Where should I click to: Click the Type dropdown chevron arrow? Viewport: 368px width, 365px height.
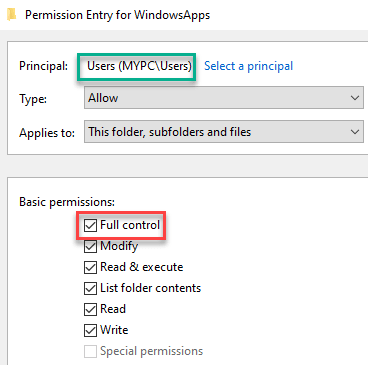pyautogui.click(x=355, y=98)
